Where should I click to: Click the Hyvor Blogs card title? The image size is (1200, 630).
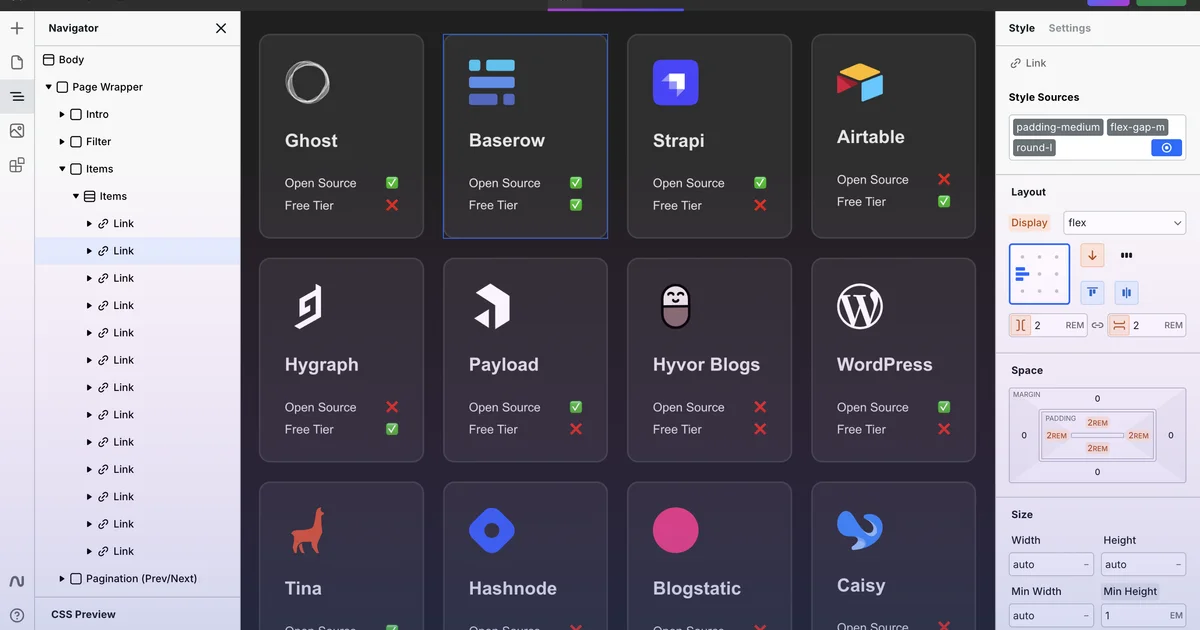[706, 365]
